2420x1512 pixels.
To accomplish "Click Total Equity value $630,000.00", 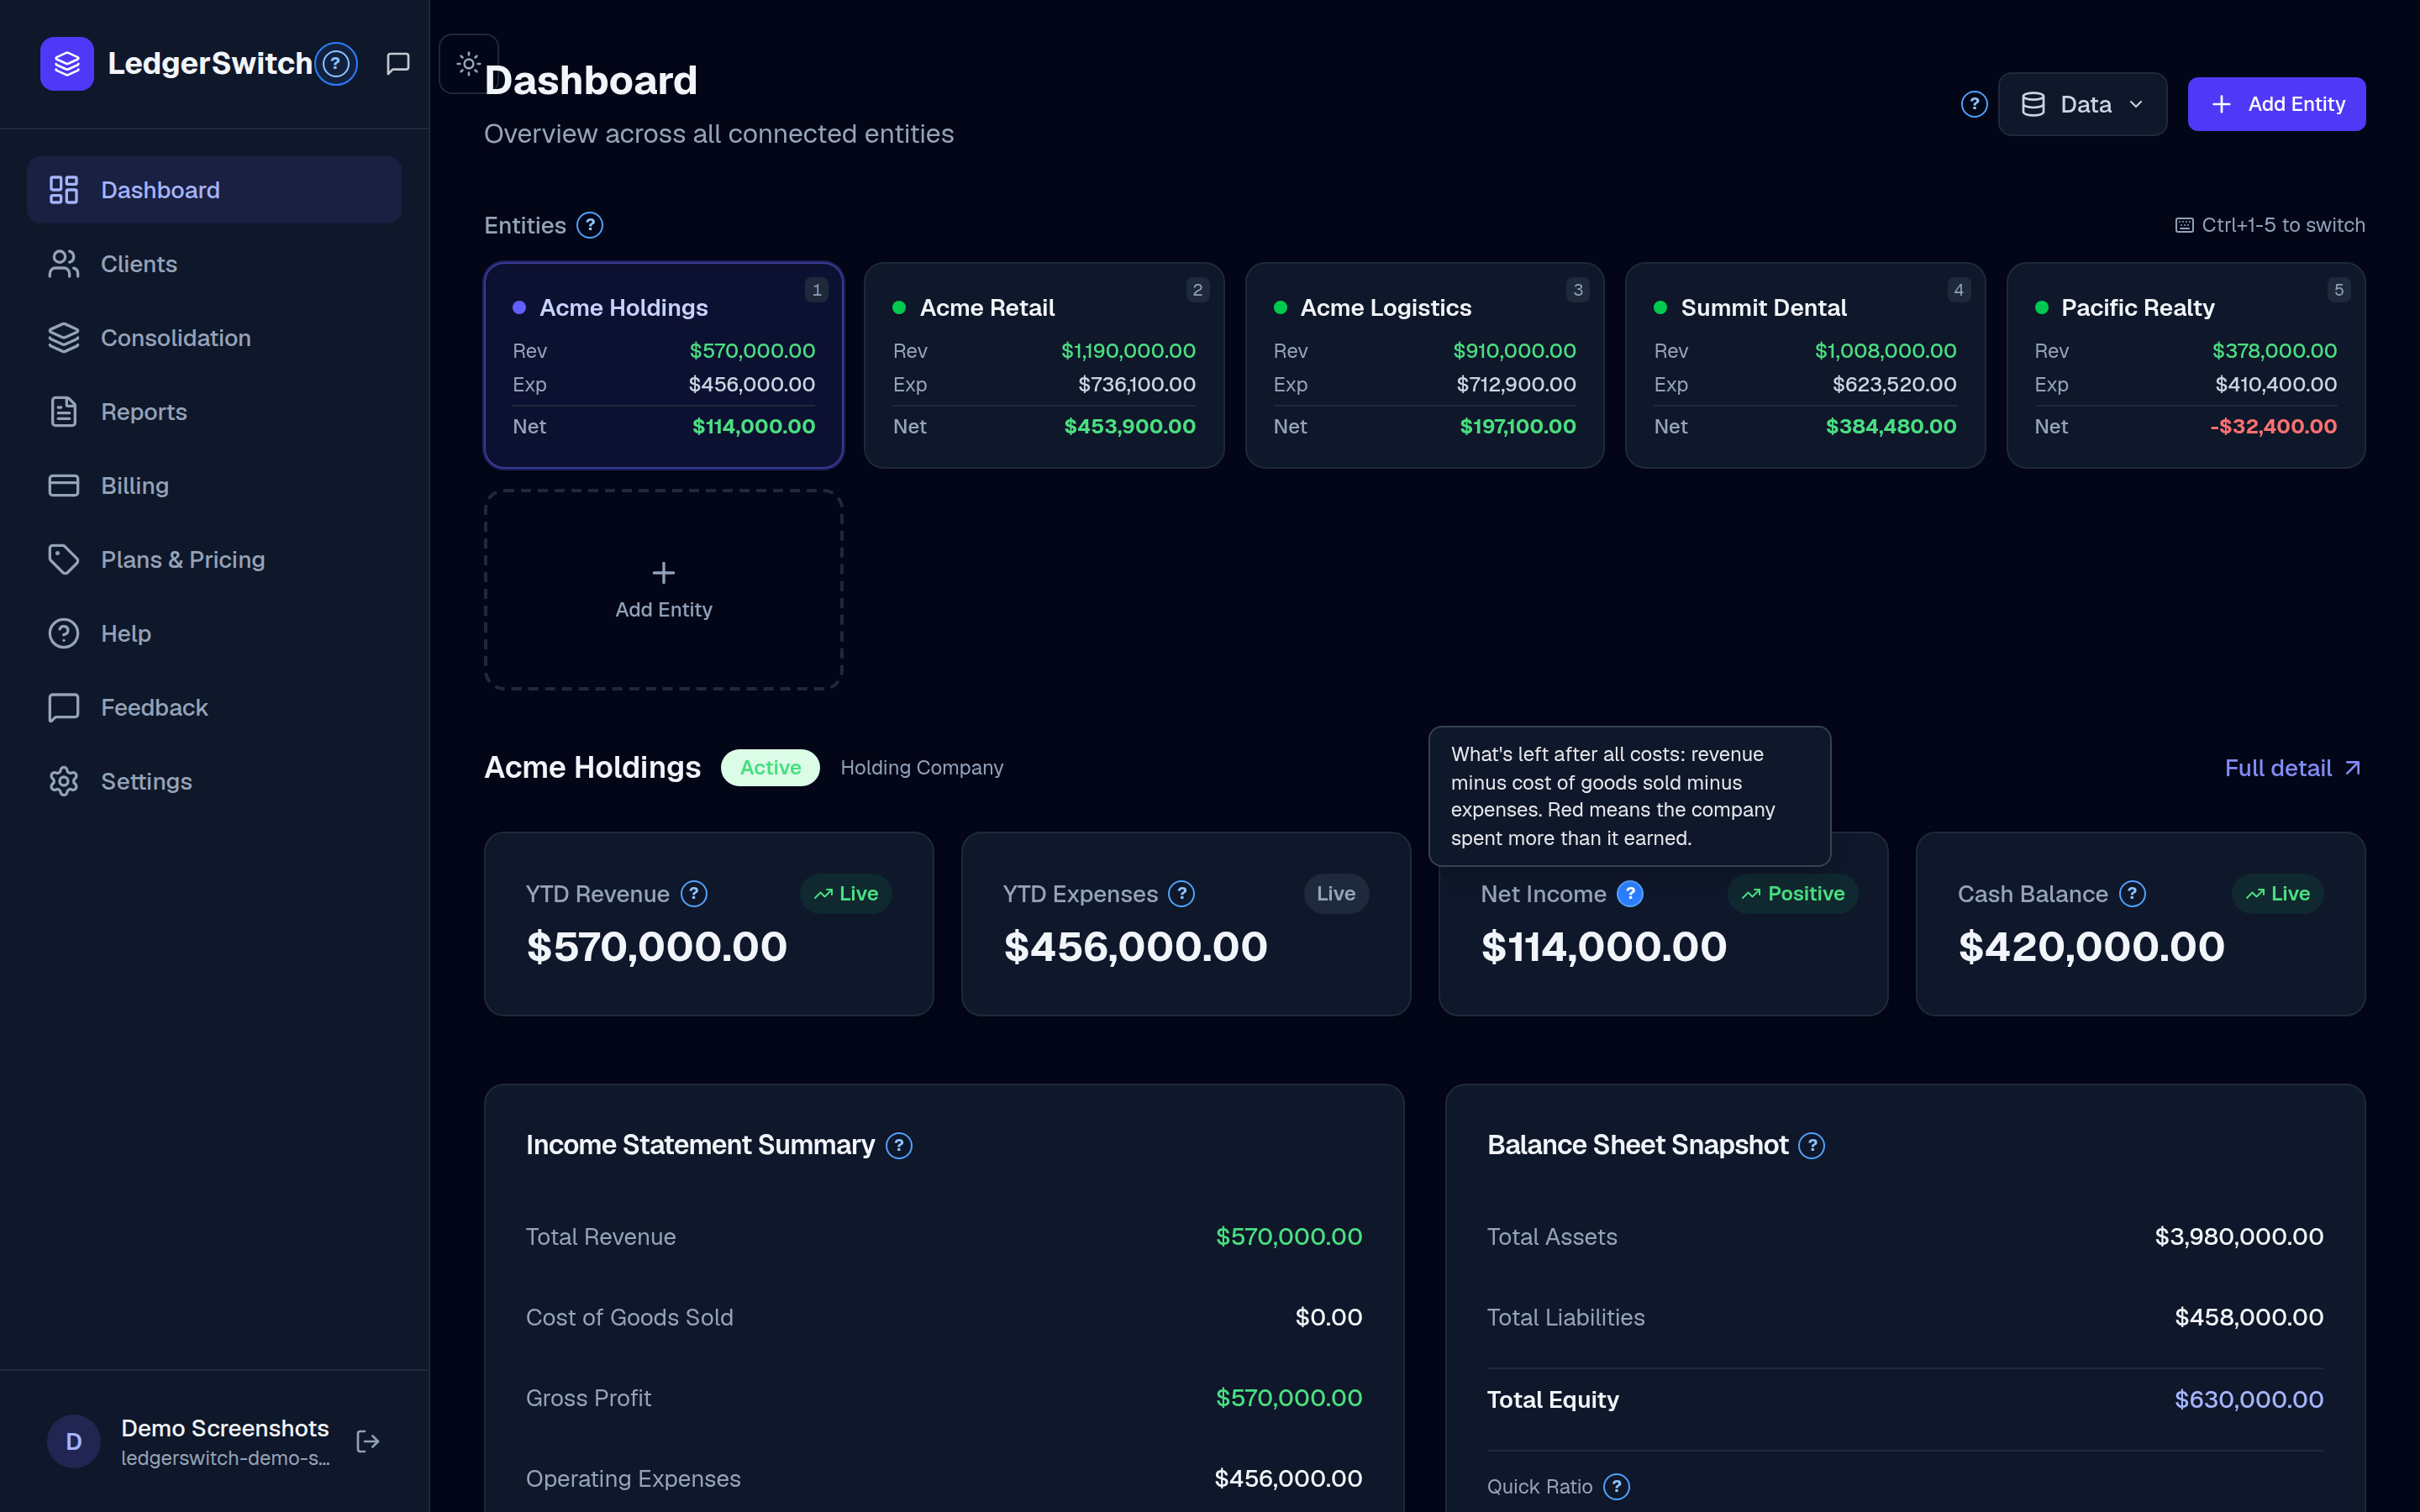I will coord(2249,1400).
